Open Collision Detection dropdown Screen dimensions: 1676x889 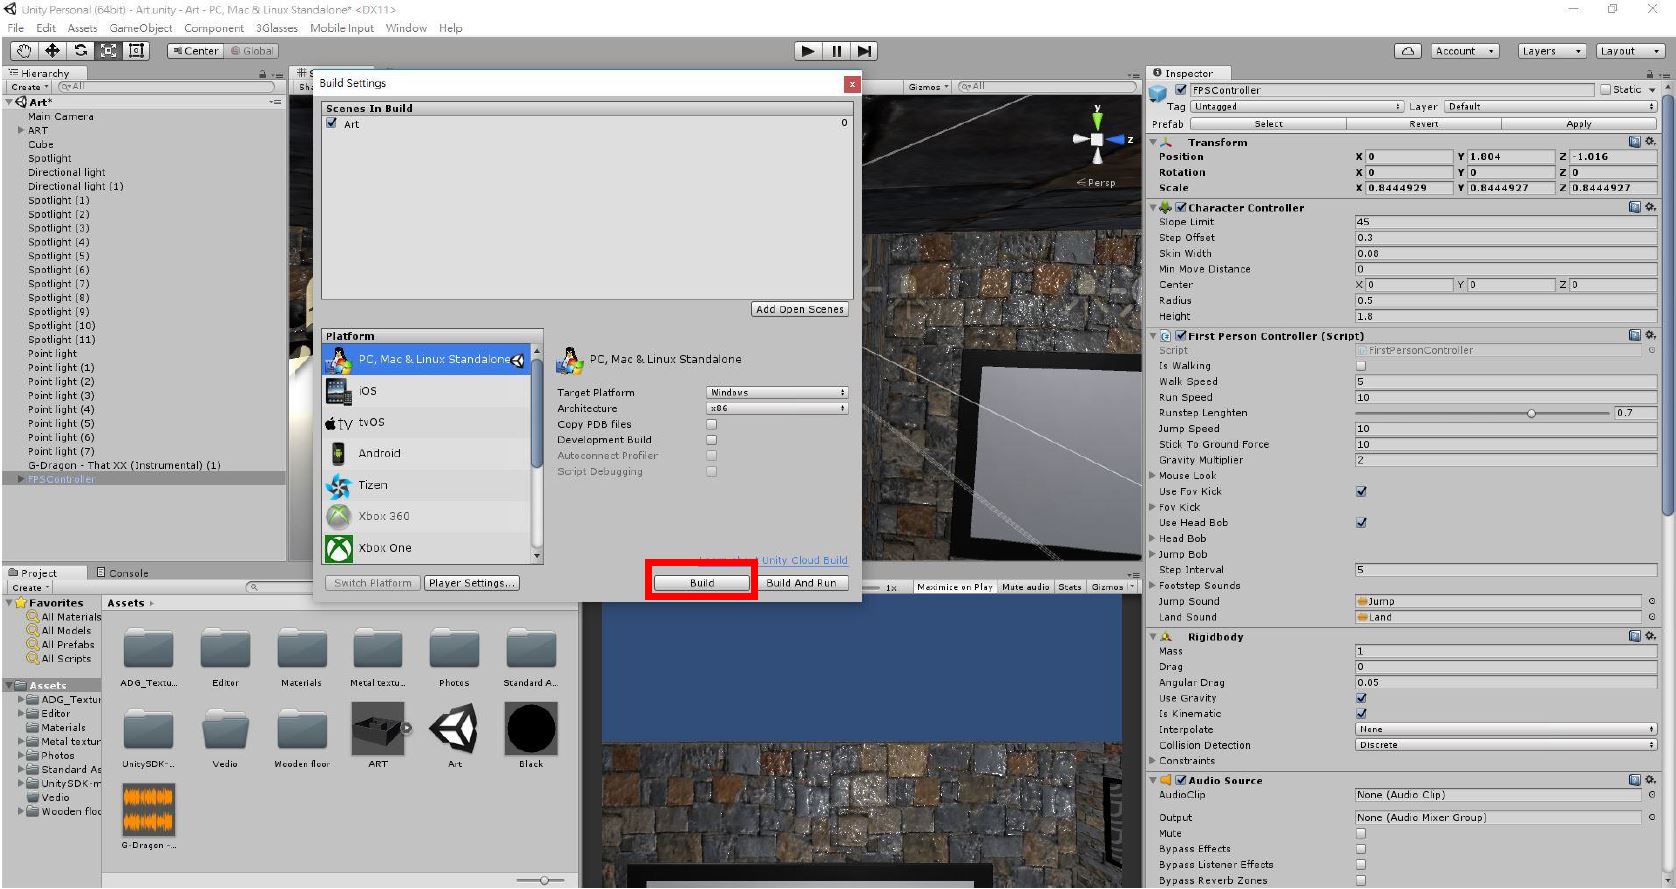1506,745
